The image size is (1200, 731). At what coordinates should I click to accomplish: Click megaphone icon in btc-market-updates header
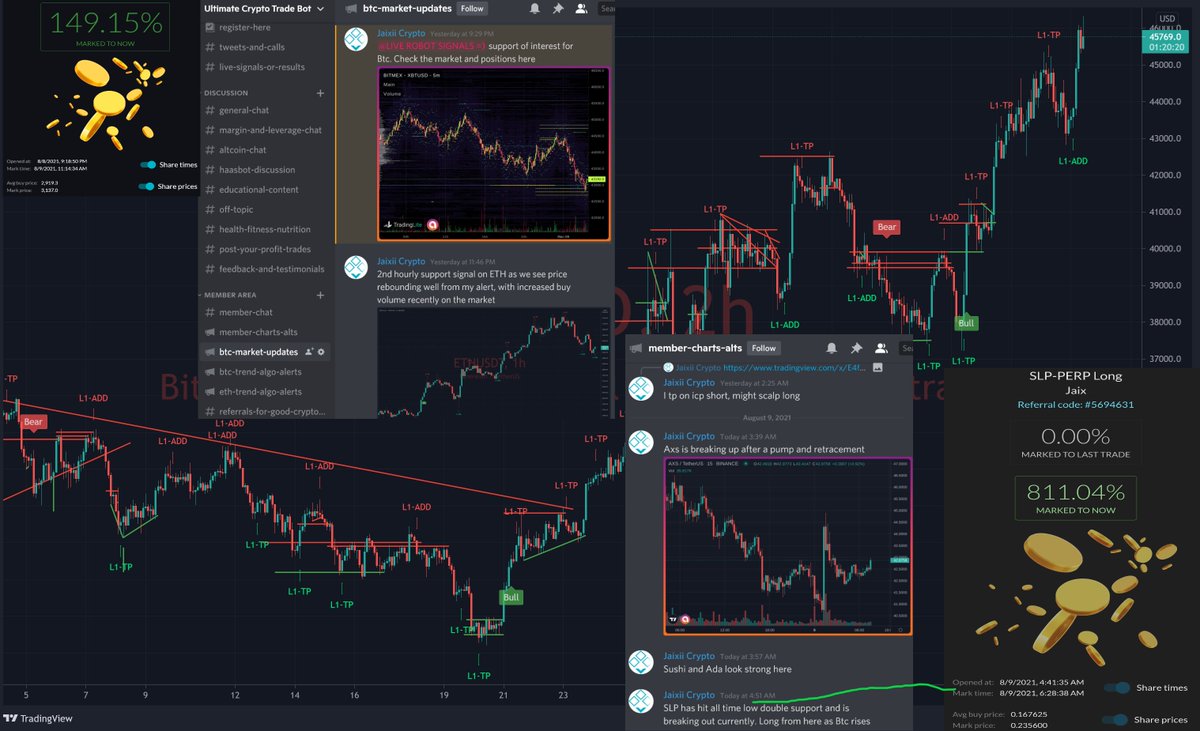tap(351, 8)
